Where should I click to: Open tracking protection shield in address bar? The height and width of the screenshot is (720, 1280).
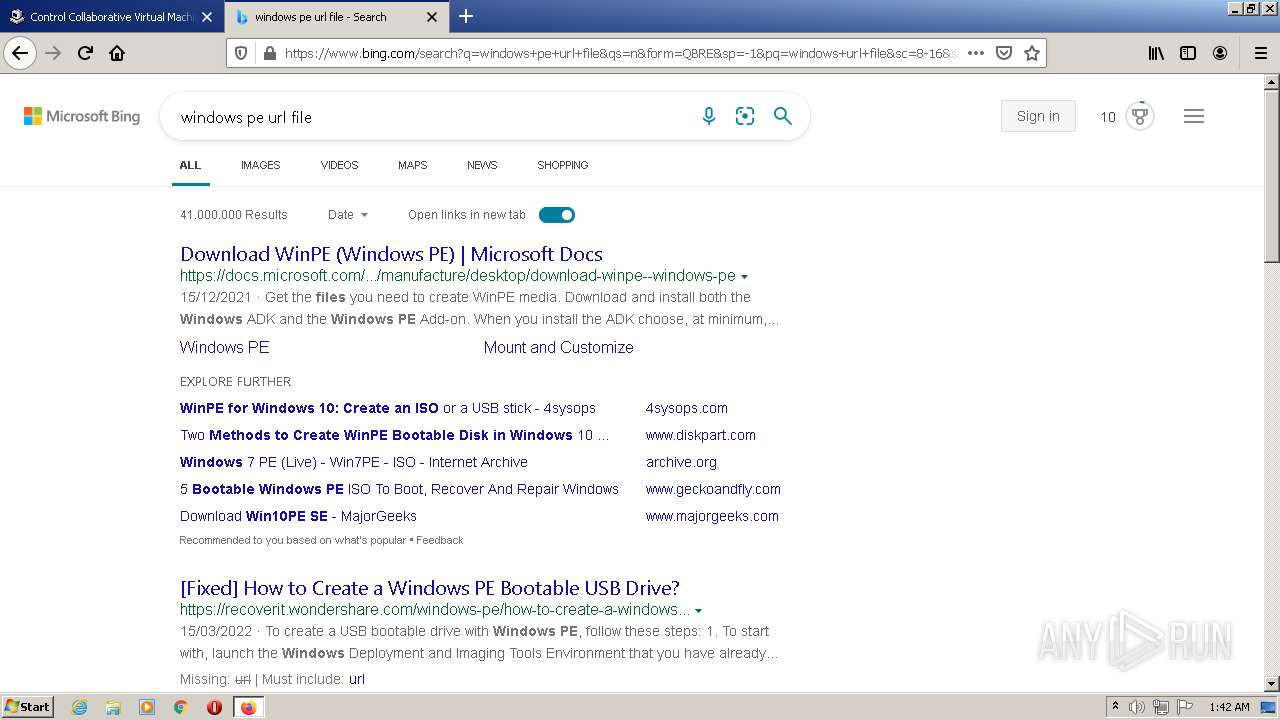coord(241,53)
